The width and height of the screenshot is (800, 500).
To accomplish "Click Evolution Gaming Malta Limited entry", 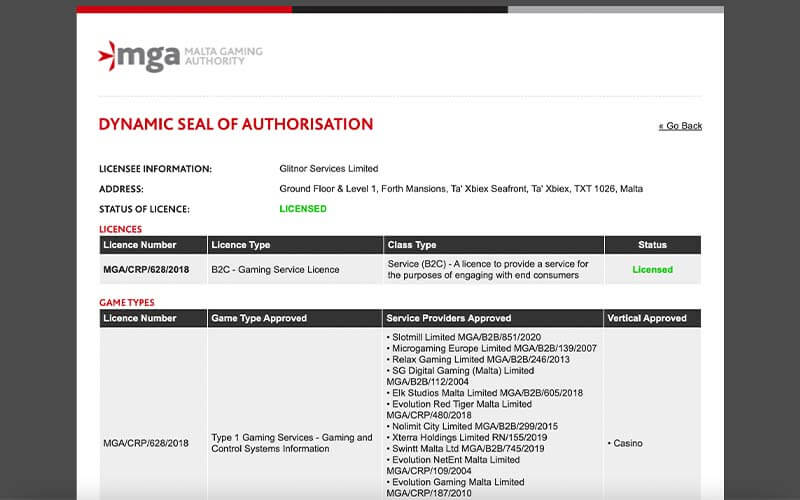I will 456,488.
